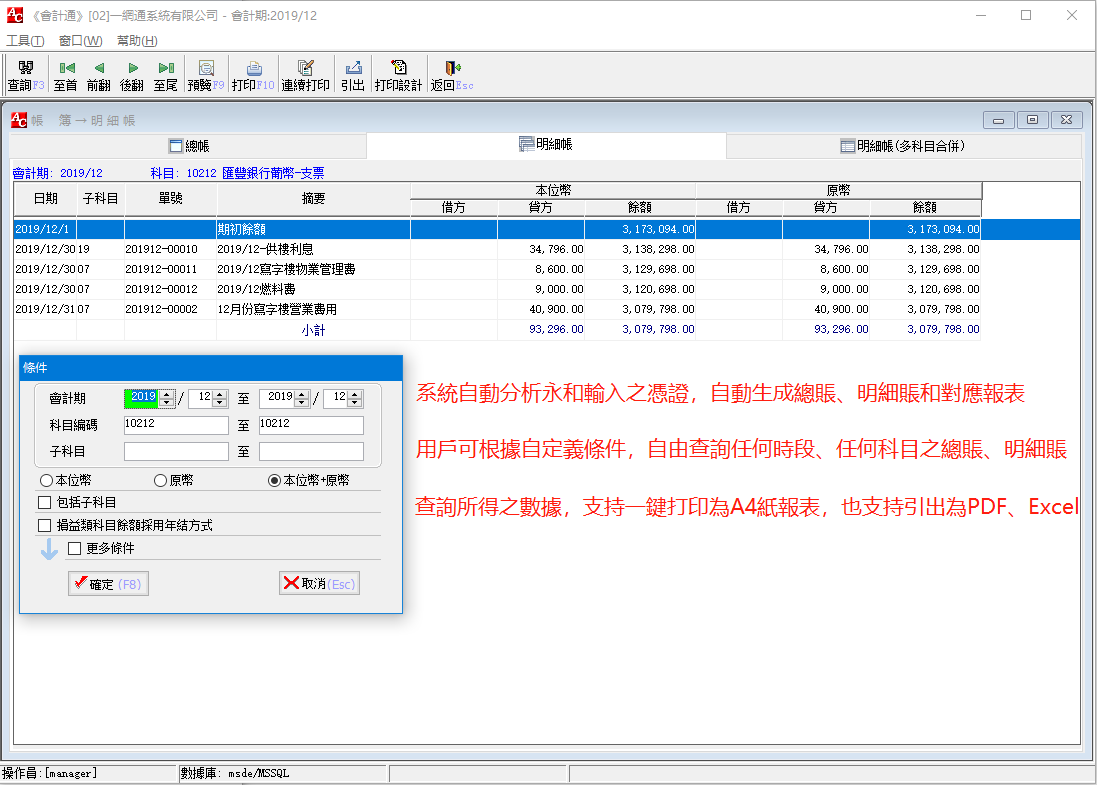The image size is (1097, 785).
Task: Click the 至首 jump-to-first icon
Action: click(64, 73)
